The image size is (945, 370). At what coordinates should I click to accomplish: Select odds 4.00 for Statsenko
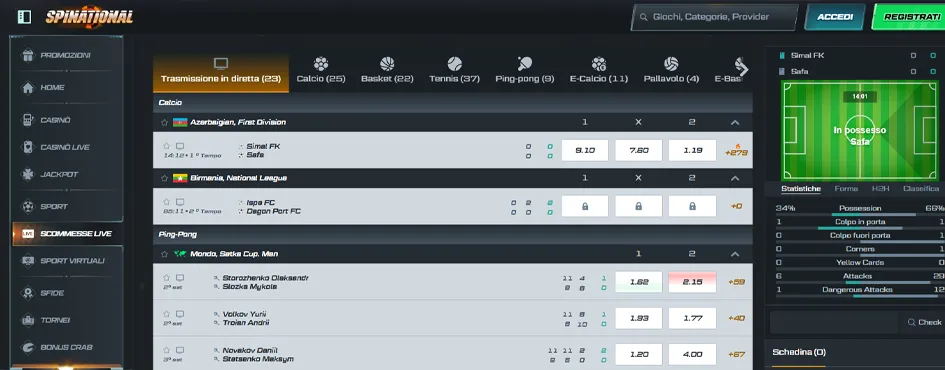[x=692, y=354]
